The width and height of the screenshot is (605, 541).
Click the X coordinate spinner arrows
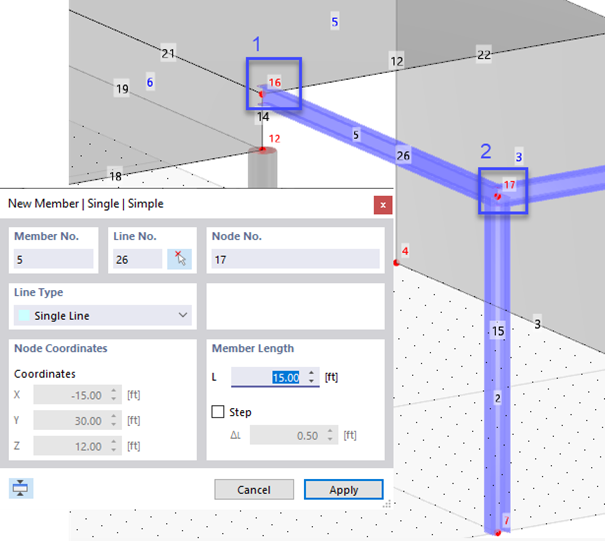click(113, 395)
